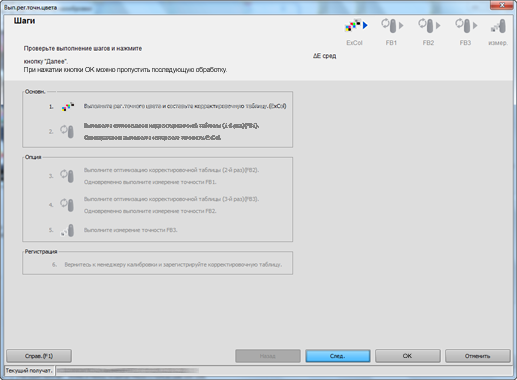The width and height of the screenshot is (517, 380).
Task: Click the current recipient status field
Action: 284,370
